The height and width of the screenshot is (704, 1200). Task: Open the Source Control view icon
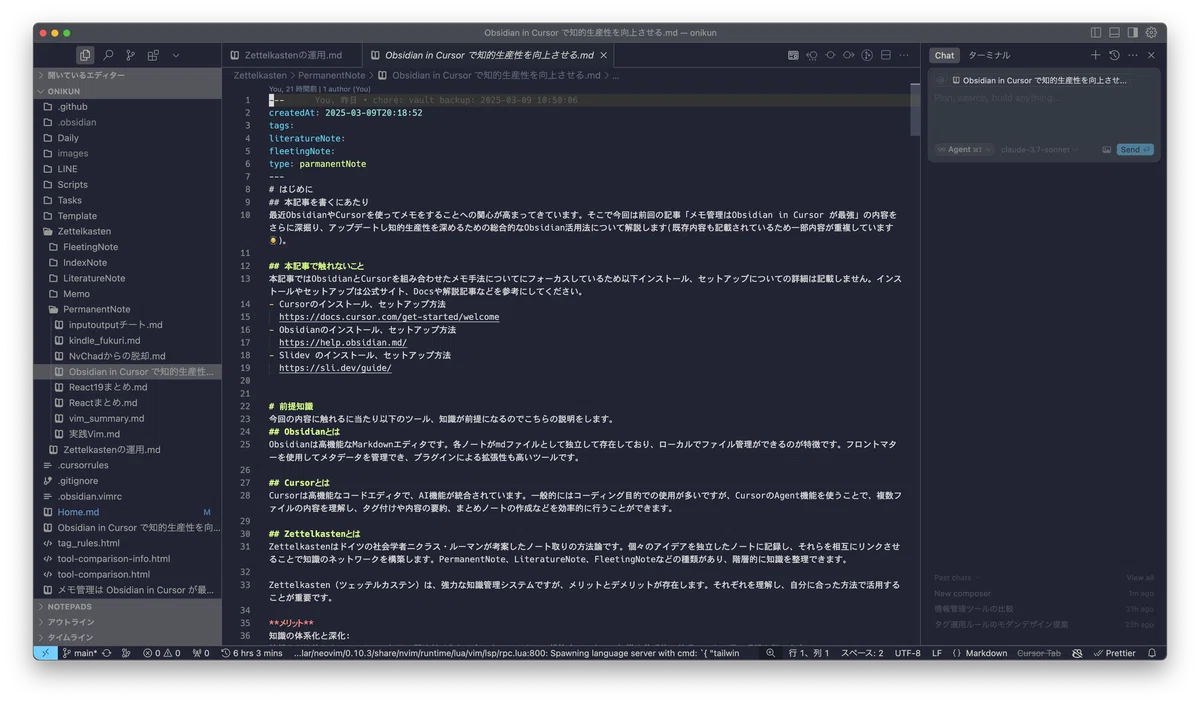click(x=130, y=55)
